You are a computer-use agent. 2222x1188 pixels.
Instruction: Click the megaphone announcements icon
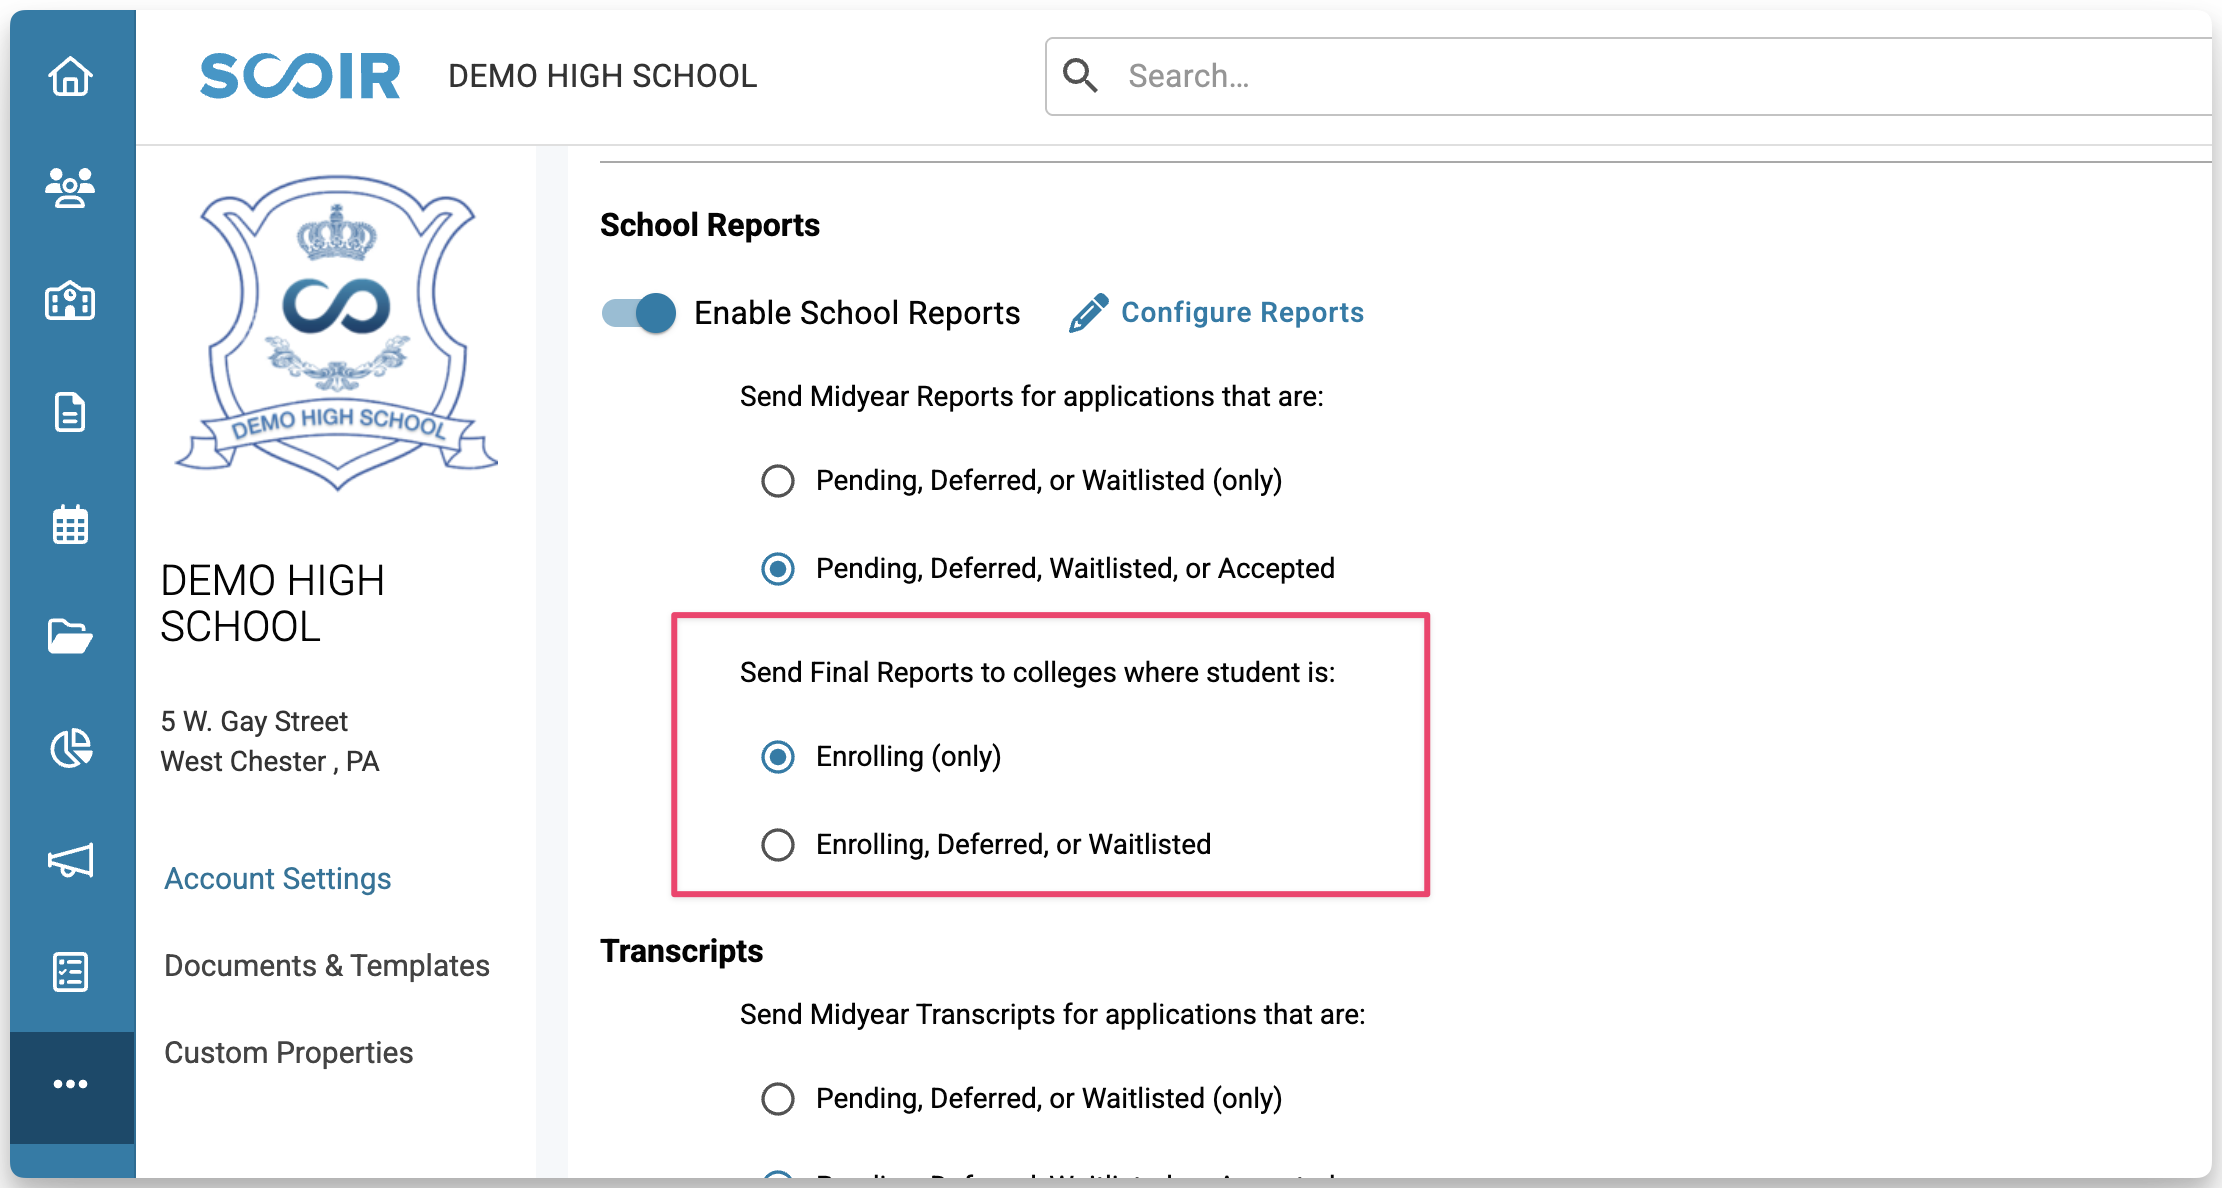70,860
